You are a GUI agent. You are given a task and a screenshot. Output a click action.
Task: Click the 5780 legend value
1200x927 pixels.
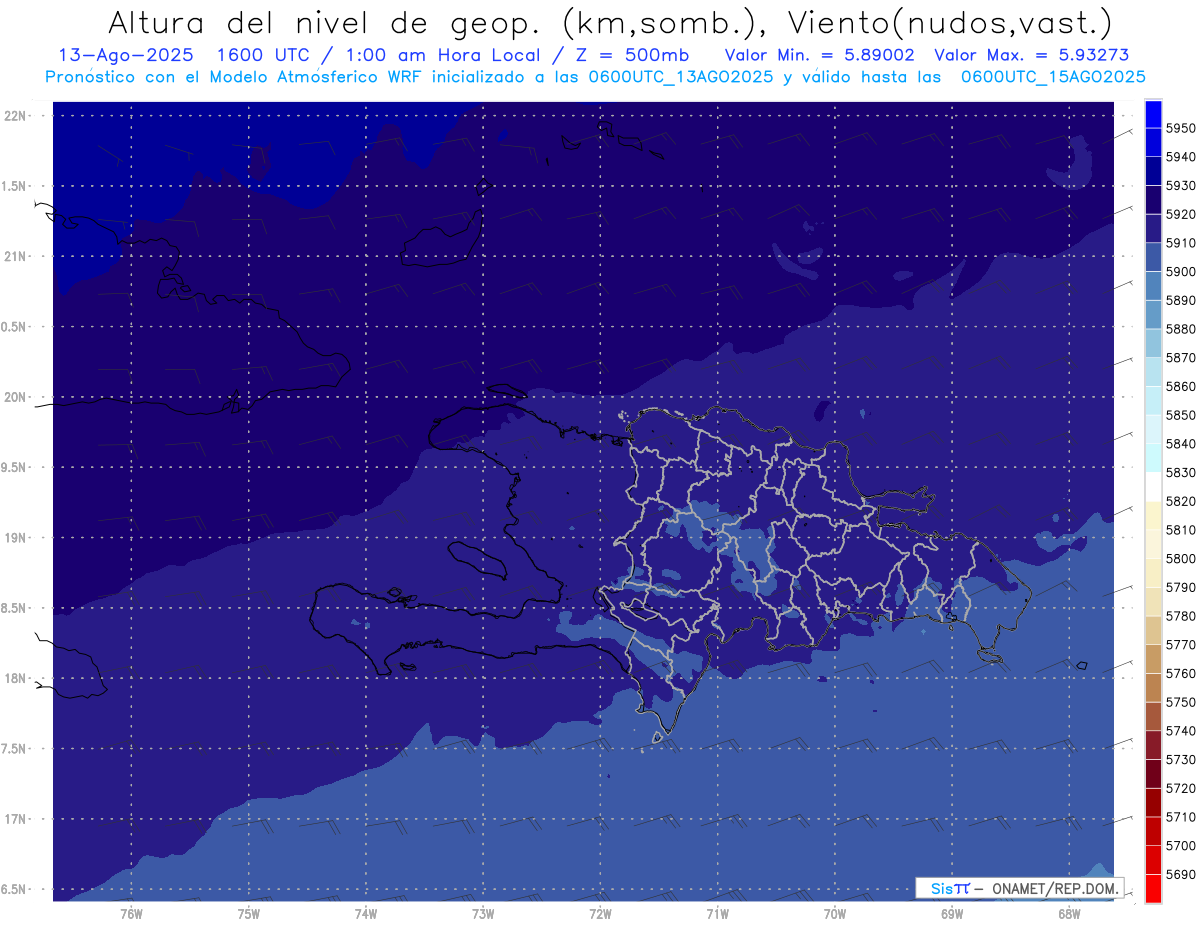point(1181,616)
